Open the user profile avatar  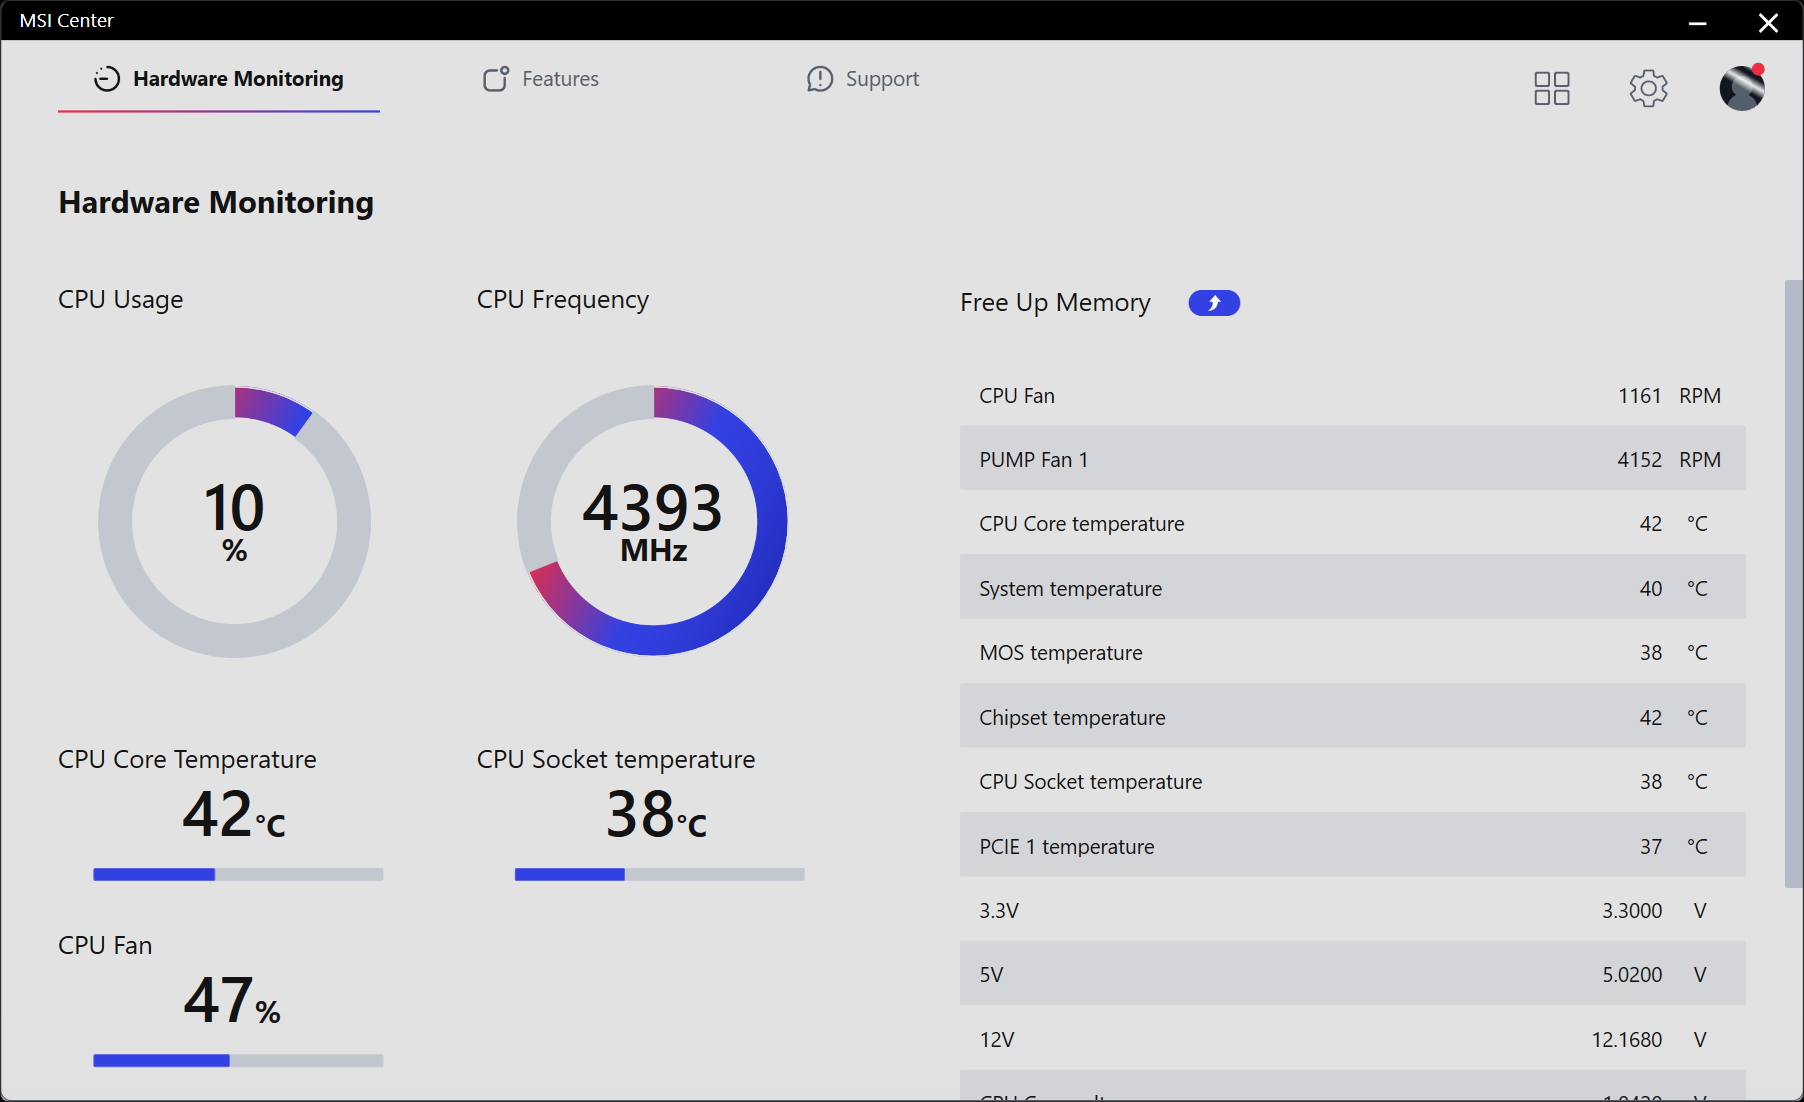[x=1742, y=88]
